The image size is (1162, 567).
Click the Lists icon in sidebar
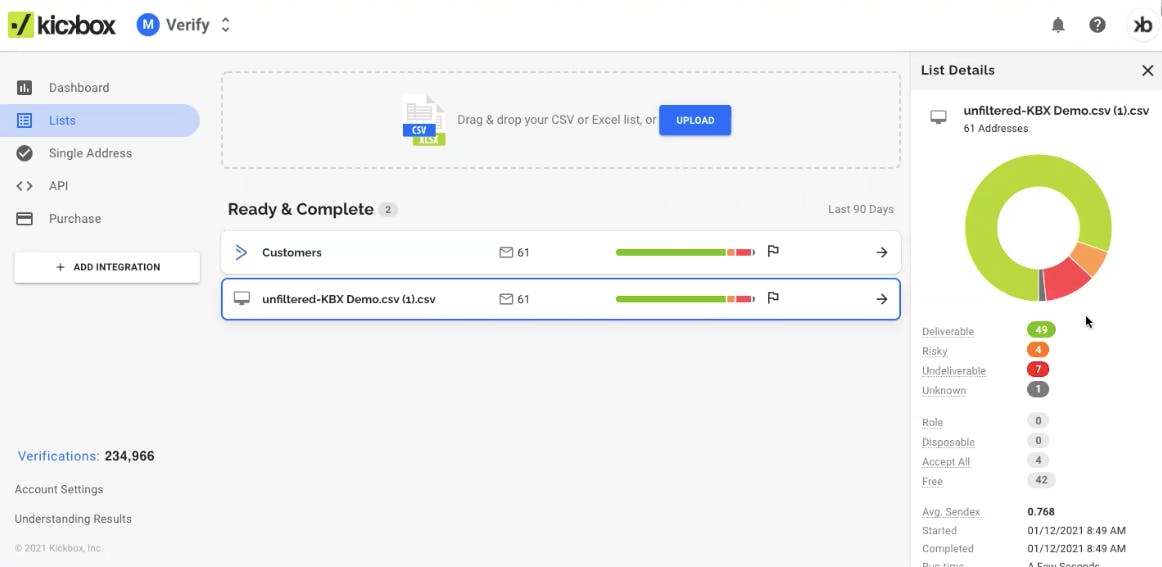(24, 120)
